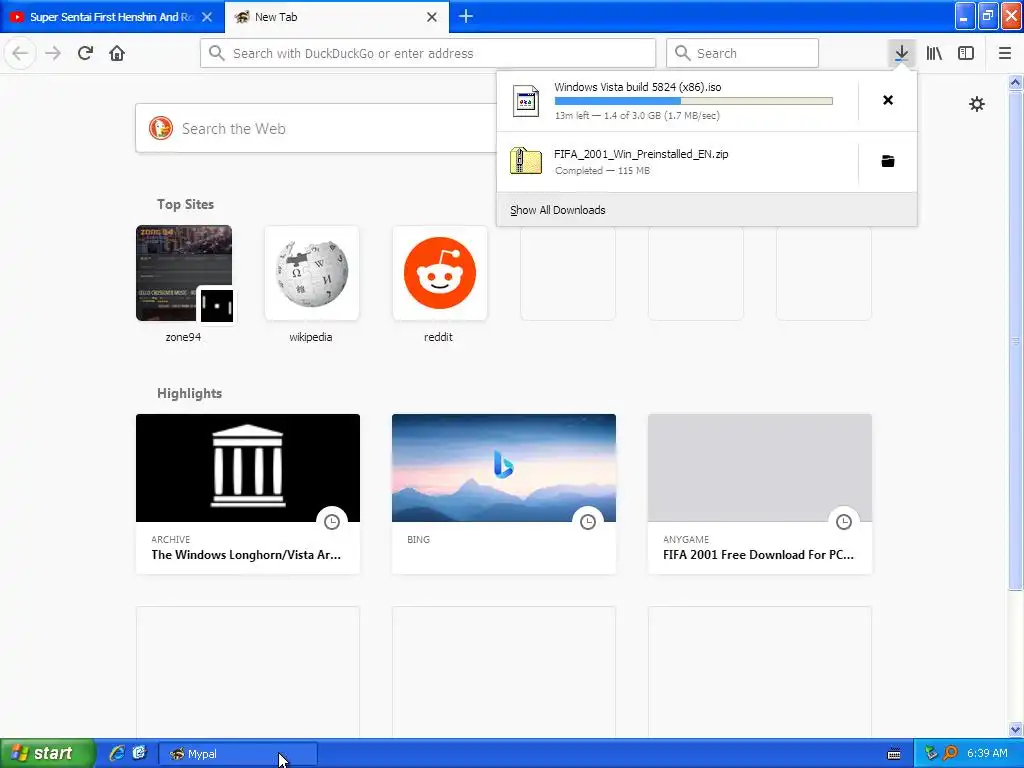Open New Tab page settings gear
Image resolution: width=1024 pixels, height=768 pixels.
976,104
